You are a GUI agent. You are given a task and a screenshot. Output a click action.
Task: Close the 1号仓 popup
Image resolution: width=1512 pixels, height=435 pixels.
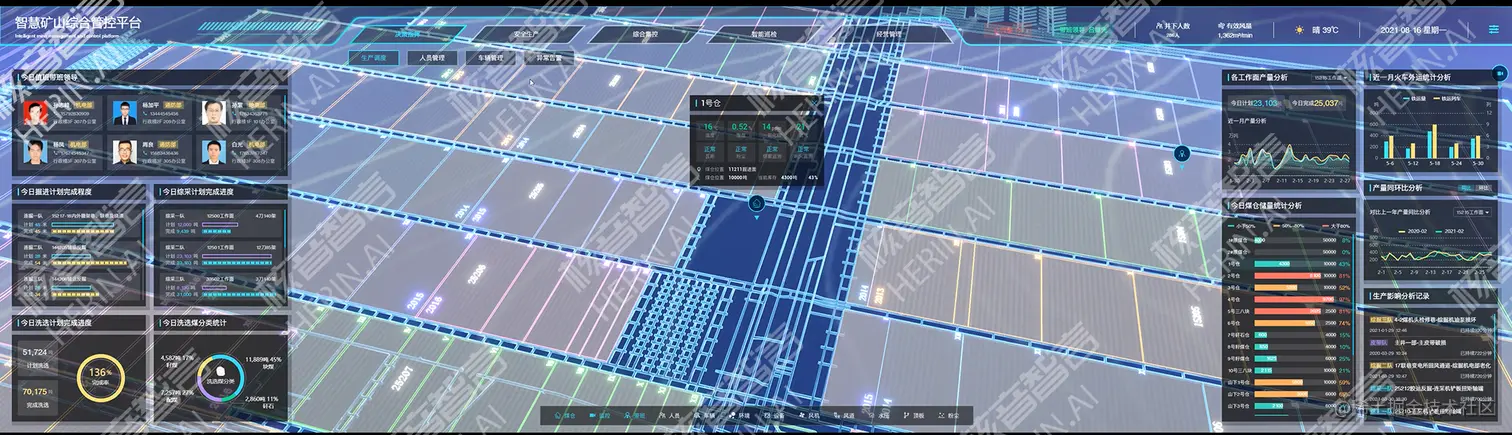pyautogui.click(x=812, y=102)
